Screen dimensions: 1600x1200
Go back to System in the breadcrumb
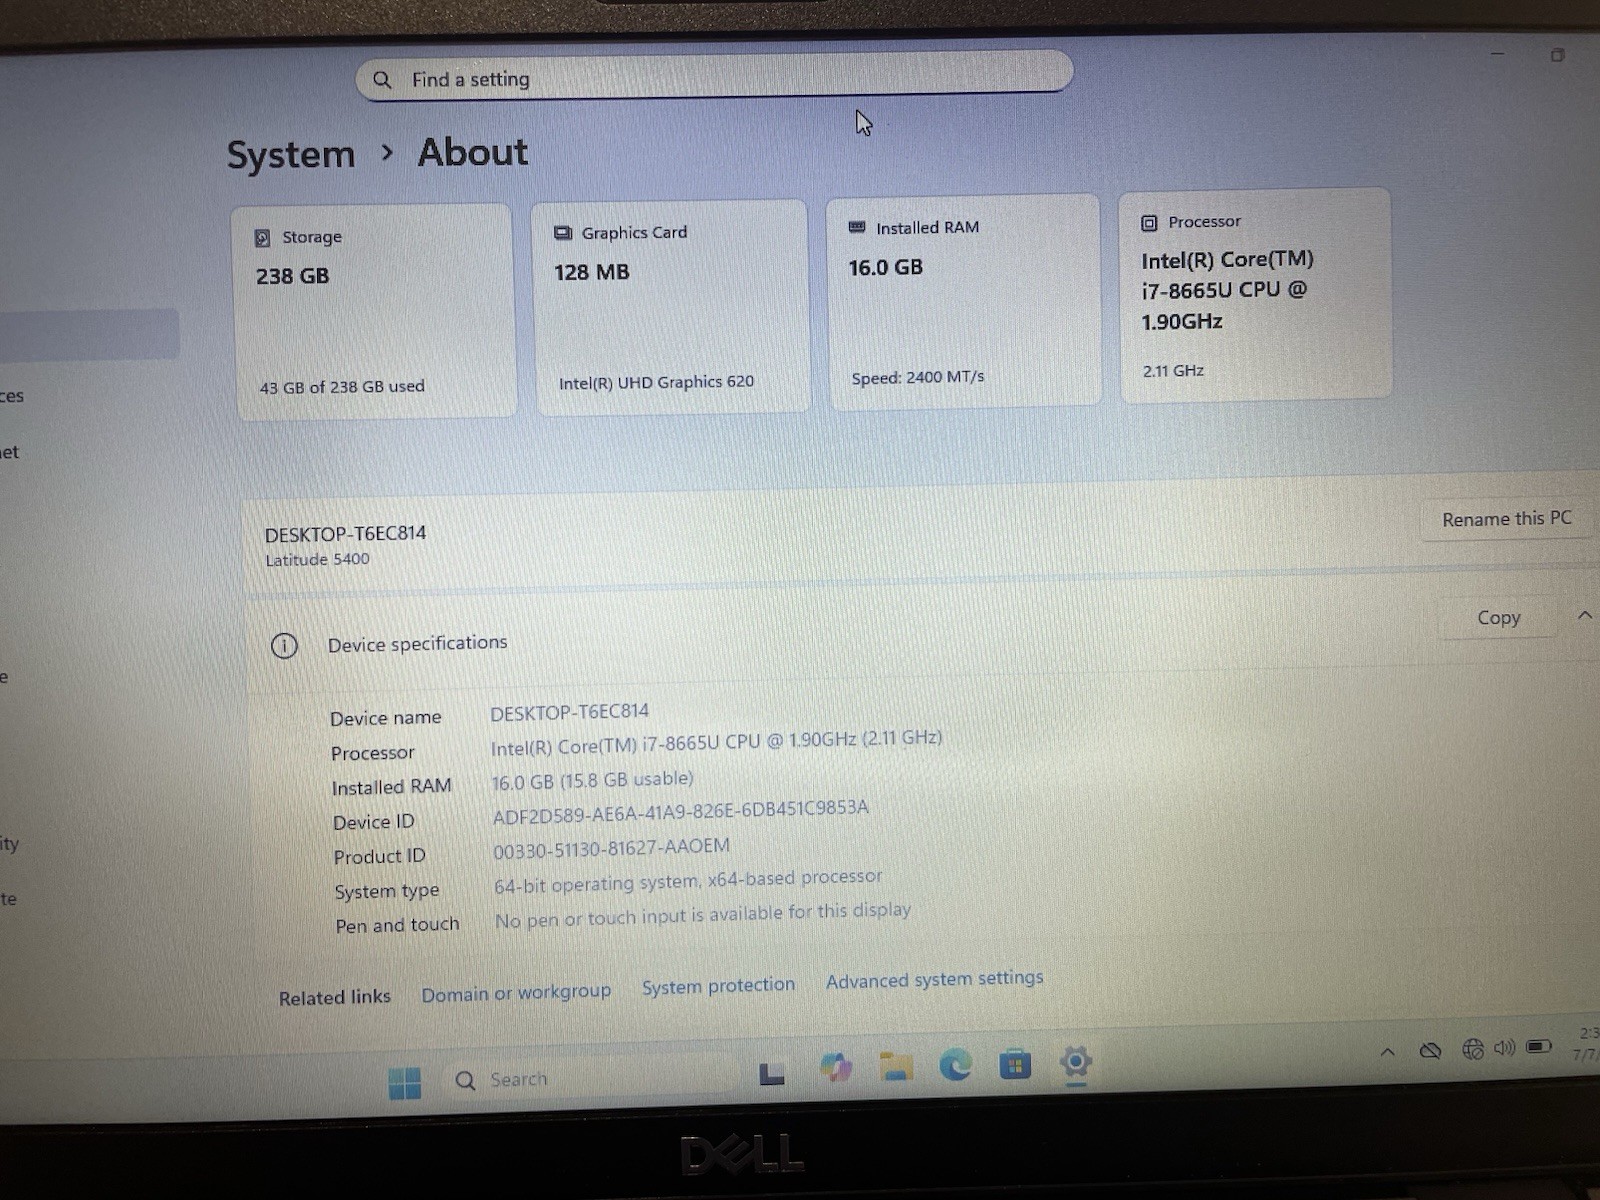point(291,155)
